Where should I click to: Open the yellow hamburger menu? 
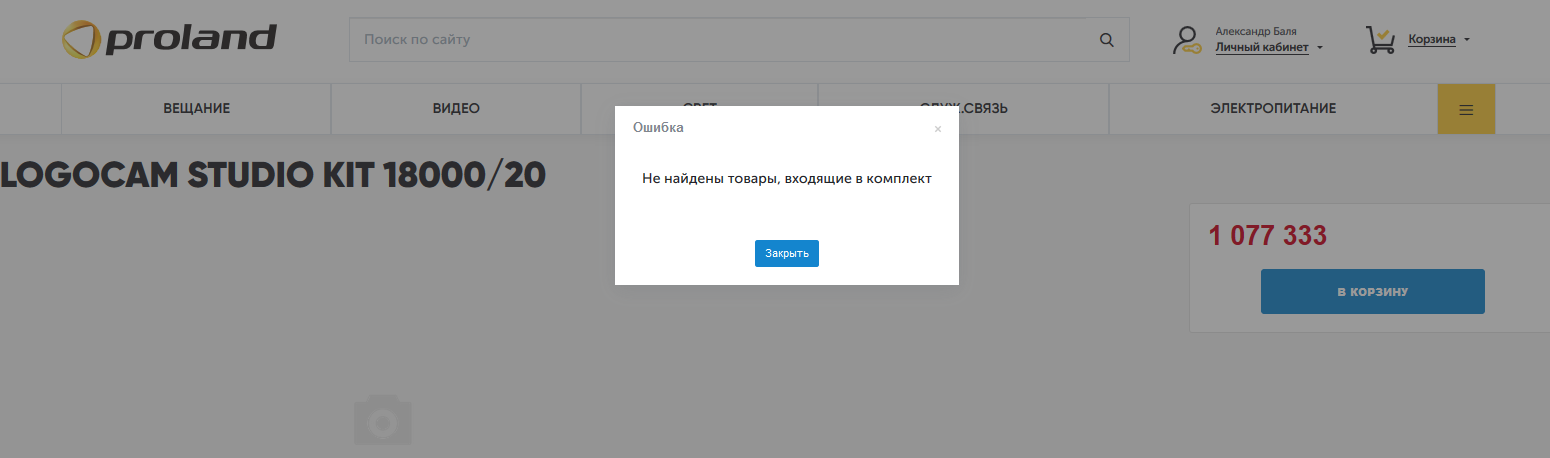[x=1466, y=109]
